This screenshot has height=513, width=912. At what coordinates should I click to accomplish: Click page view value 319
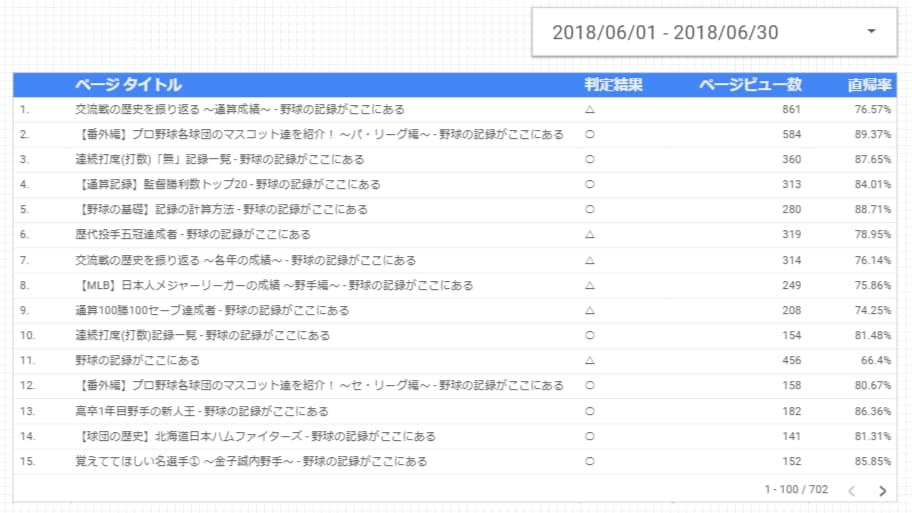coord(792,234)
